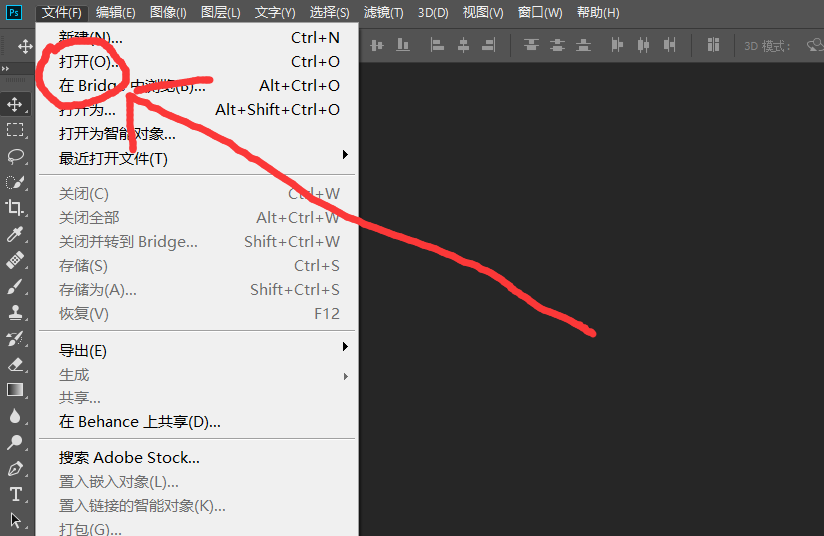Select the Healing Brush tool

15,260
